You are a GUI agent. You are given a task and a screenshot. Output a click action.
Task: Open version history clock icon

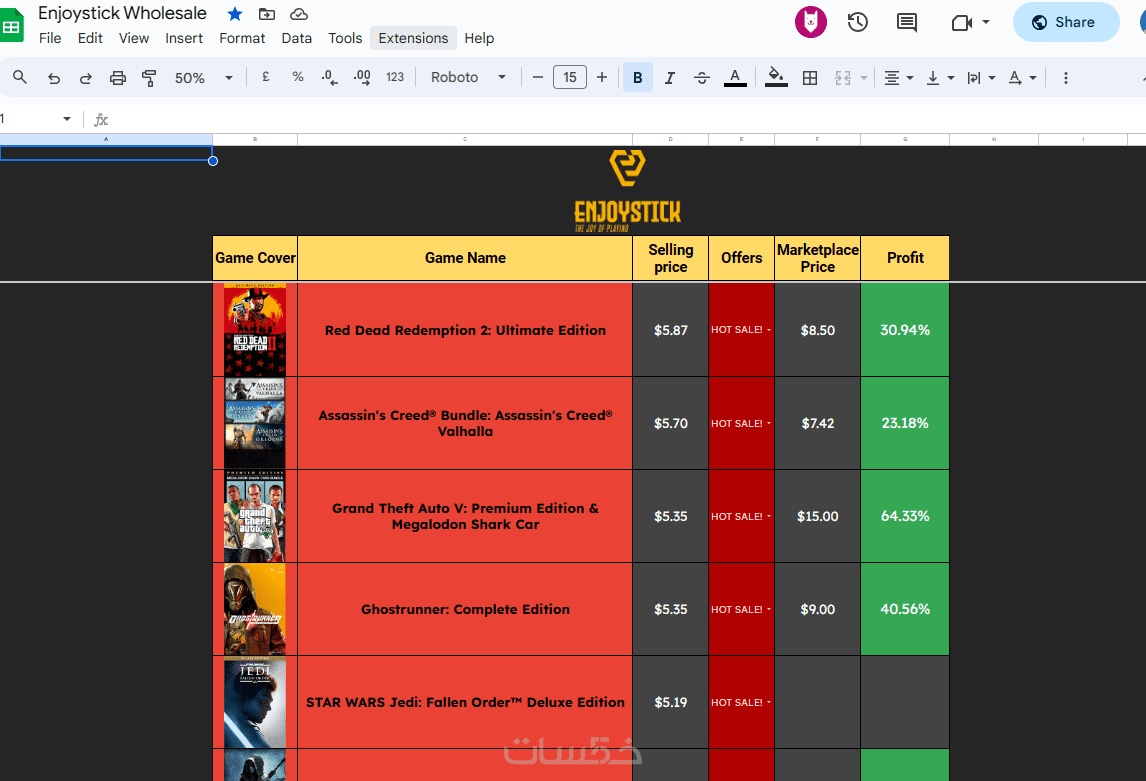(857, 23)
